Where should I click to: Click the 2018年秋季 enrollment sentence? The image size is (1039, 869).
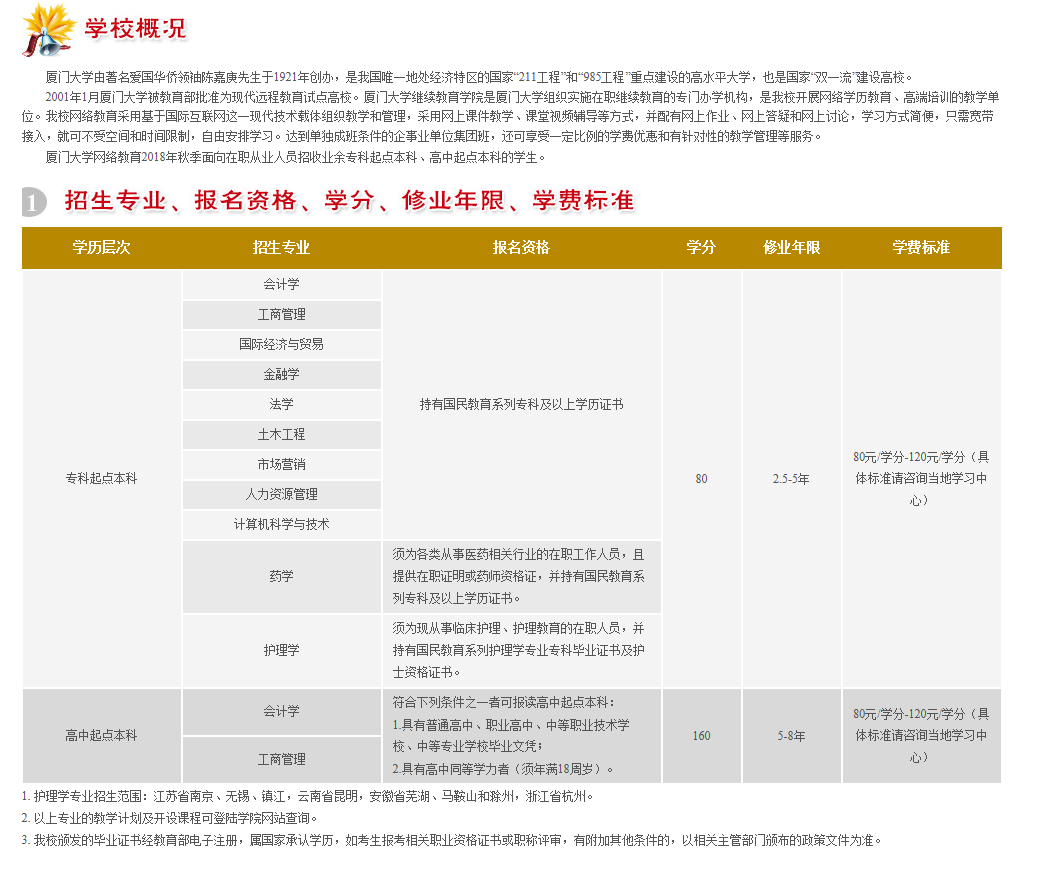tap(296, 158)
